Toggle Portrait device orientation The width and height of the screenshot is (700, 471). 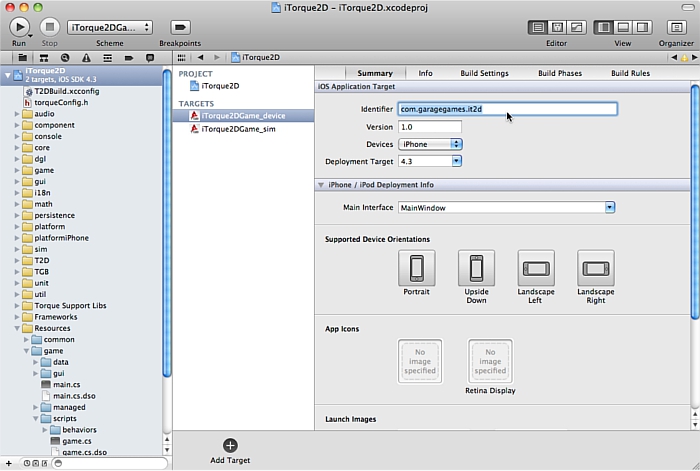416,269
